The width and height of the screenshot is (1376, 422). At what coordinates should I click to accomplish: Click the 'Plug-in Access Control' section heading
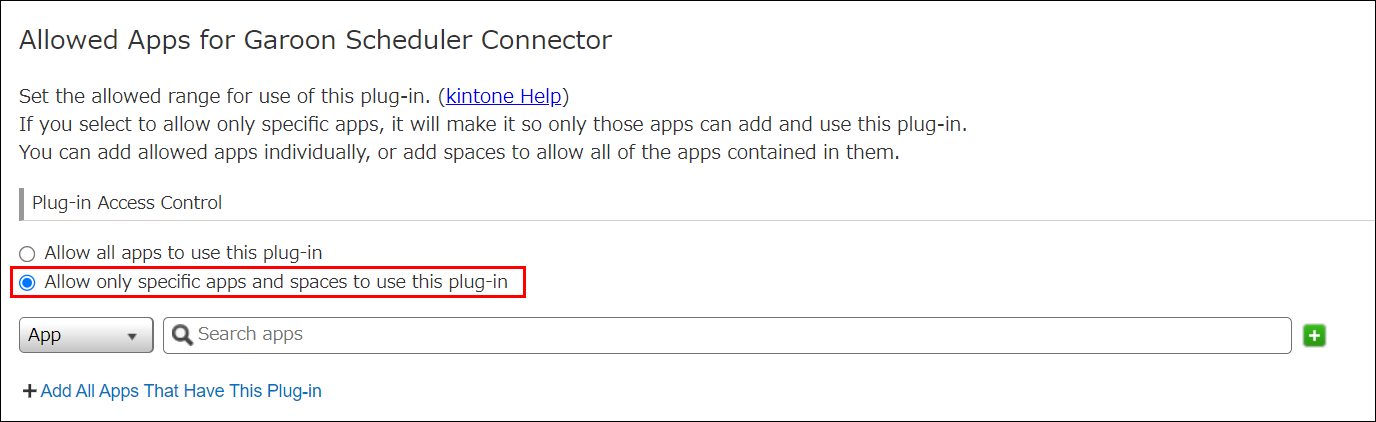[x=127, y=203]
